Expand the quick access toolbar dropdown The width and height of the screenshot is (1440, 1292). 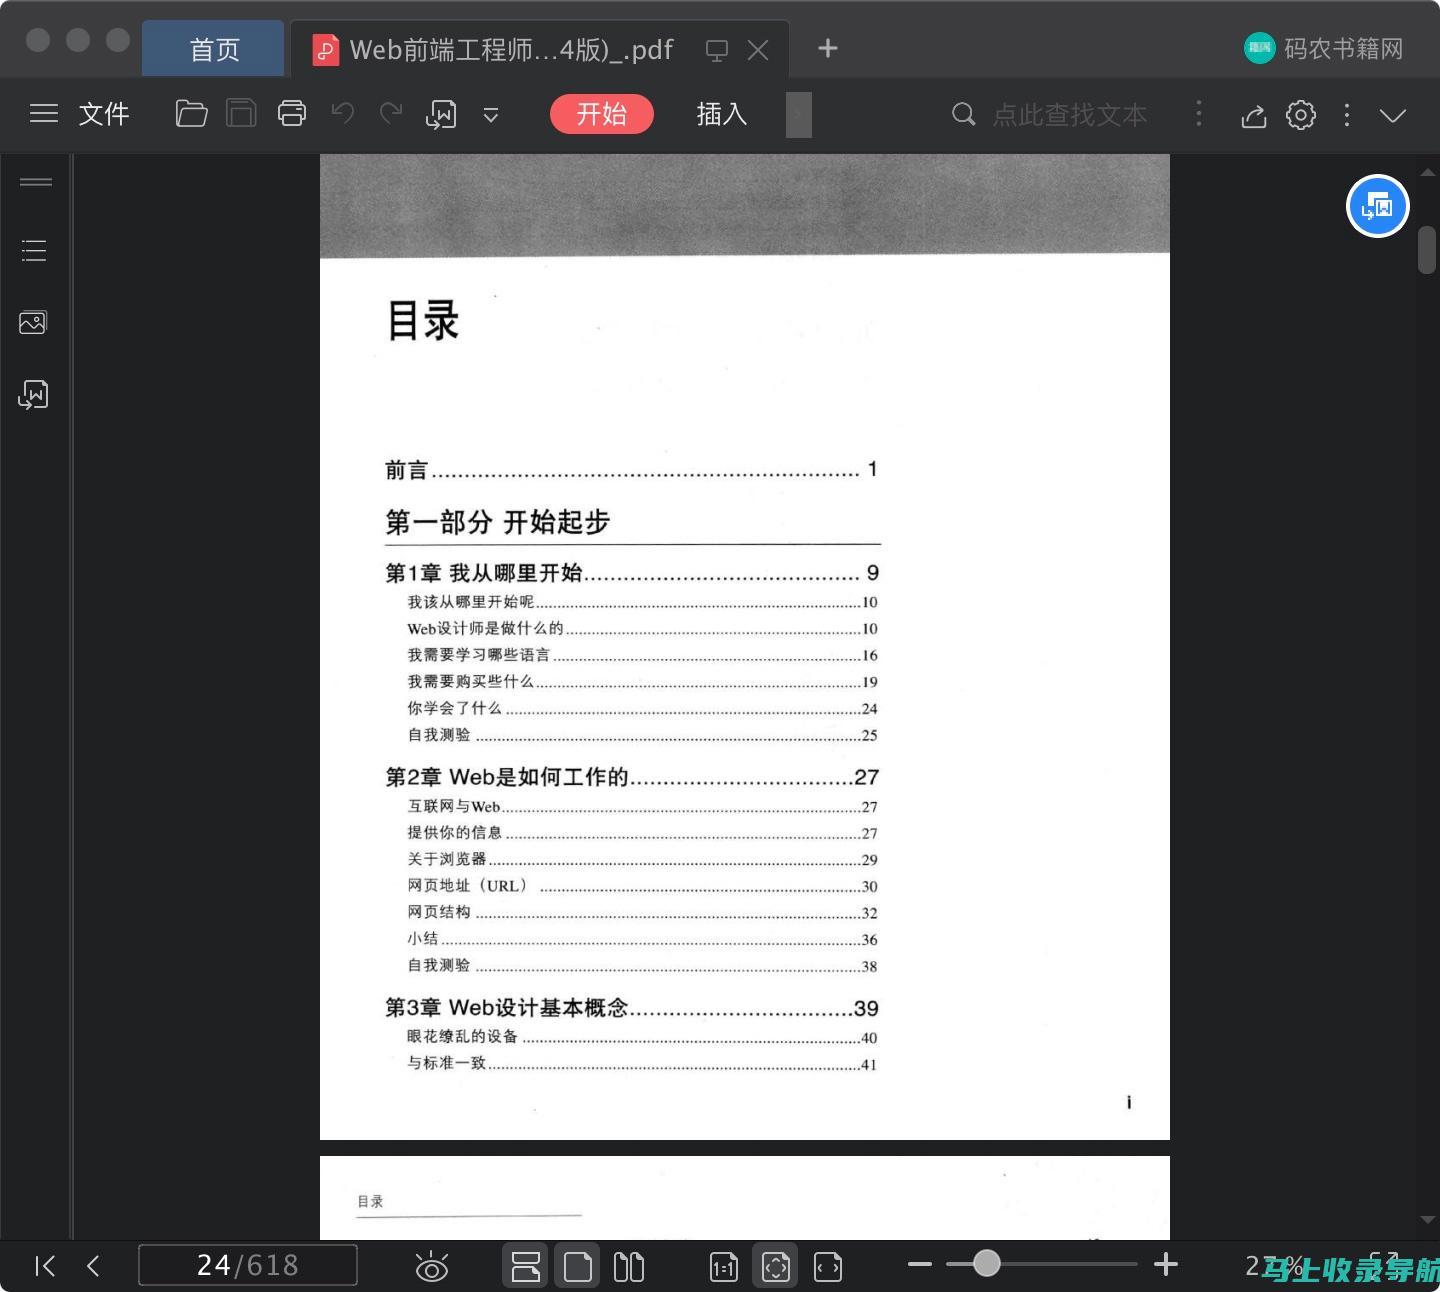coord(491,115)
